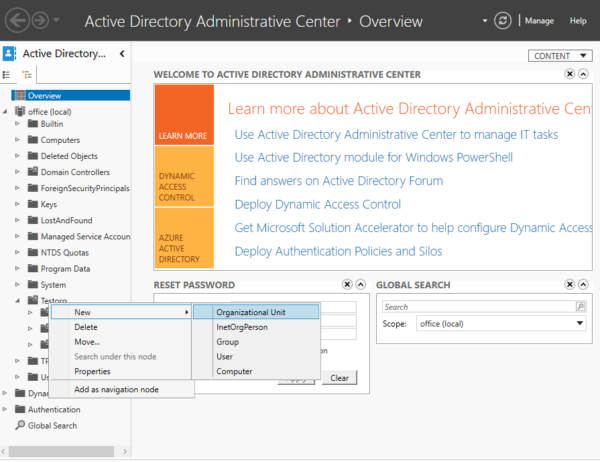Click the refresh icon in header
The image size is (600, 462).
coord(505,20)
